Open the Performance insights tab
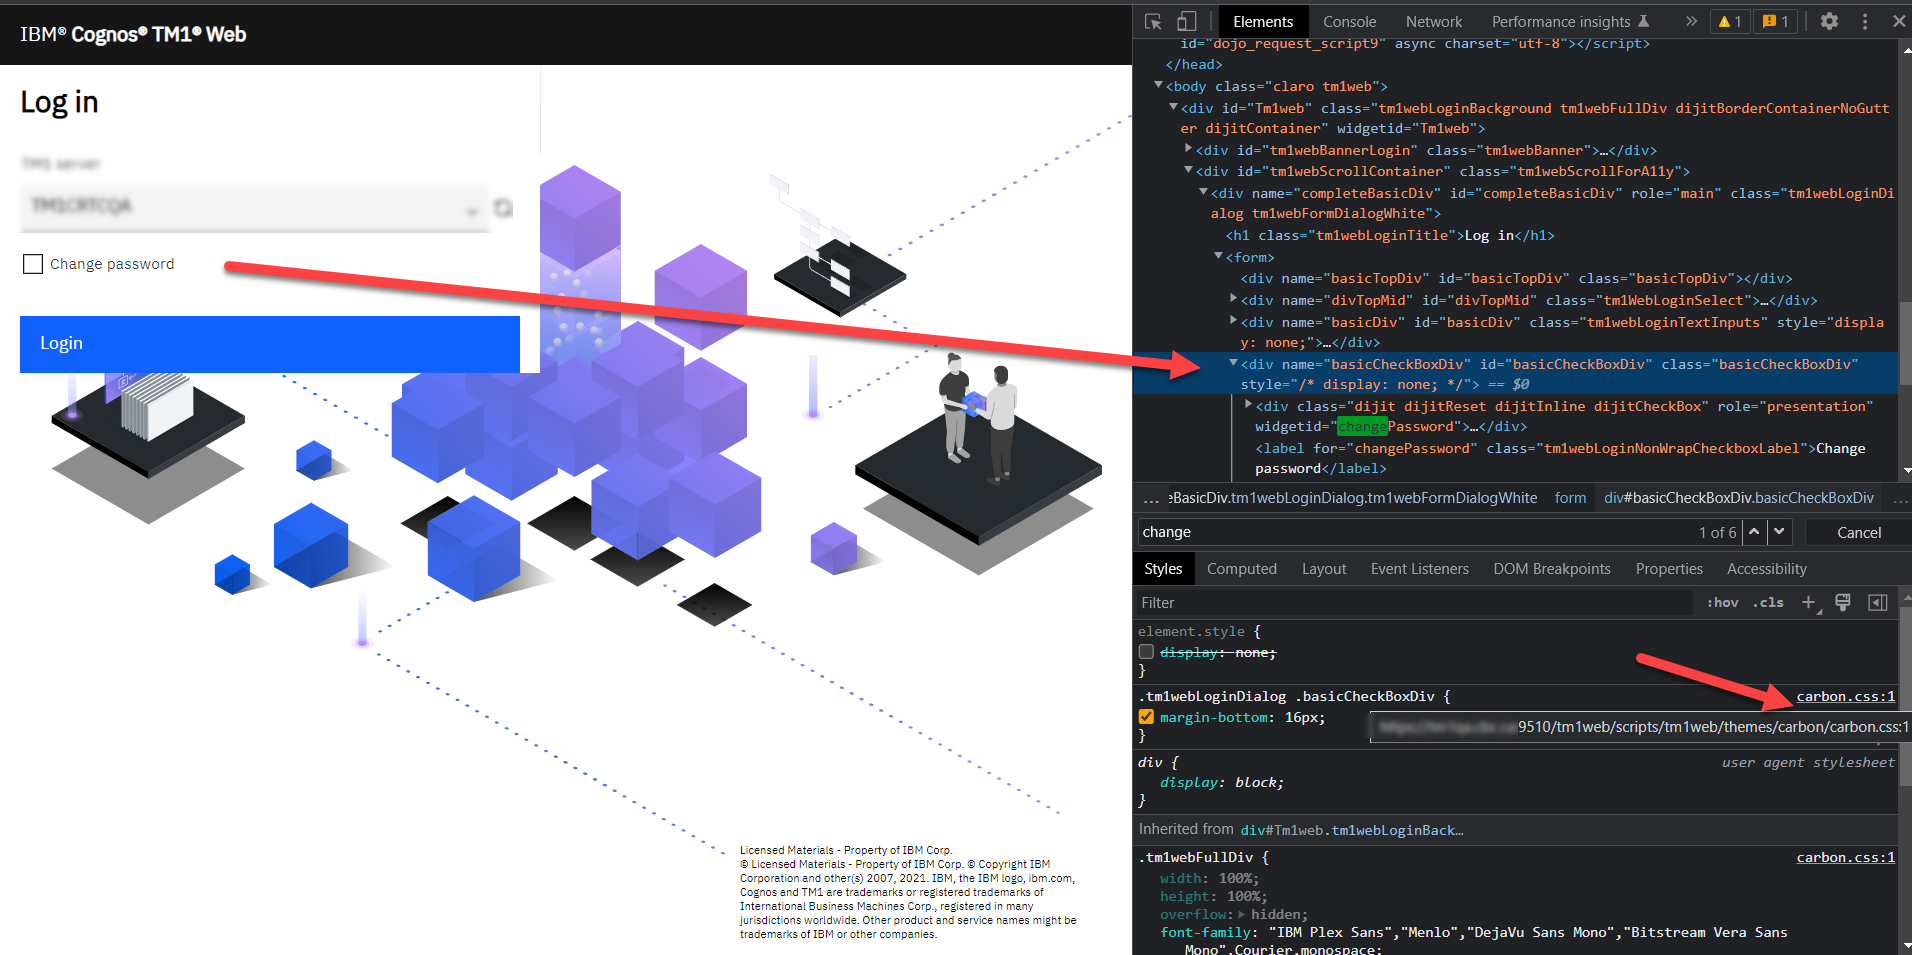The image size is (1912, 955). click(1570, 21)
